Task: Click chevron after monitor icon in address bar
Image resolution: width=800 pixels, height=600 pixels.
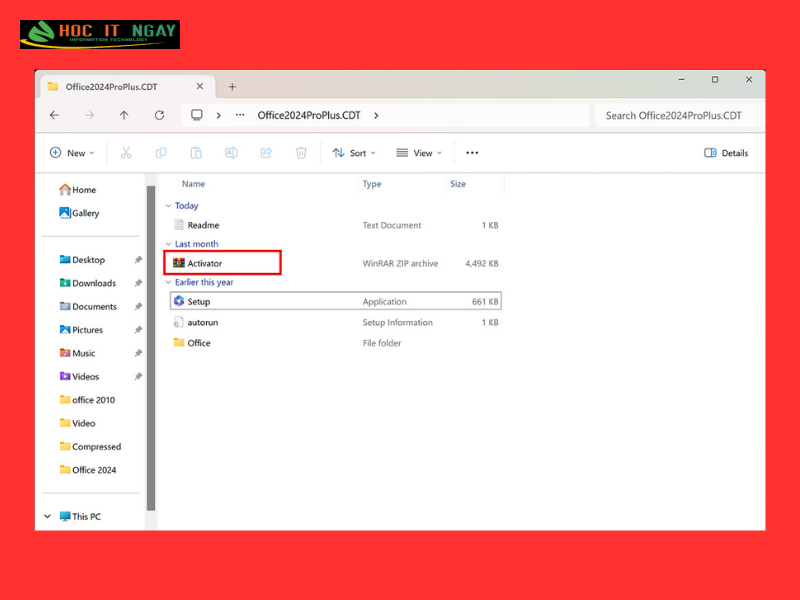Action: (218, 115)
